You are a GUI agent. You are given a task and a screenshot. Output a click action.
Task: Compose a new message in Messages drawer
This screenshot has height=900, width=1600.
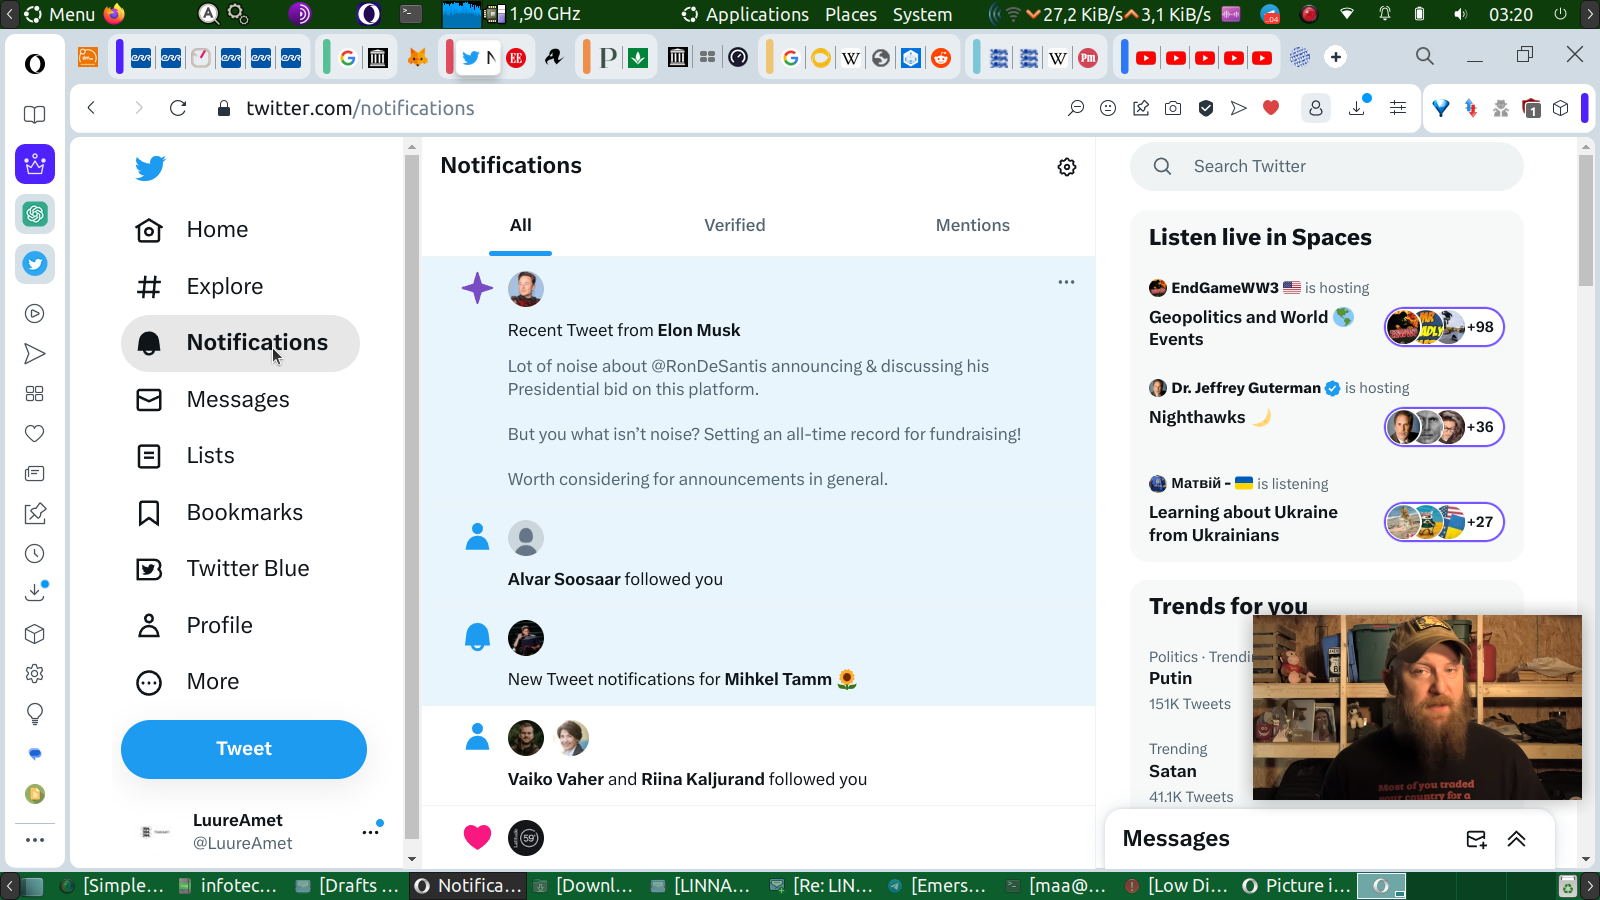[1476, 839]
